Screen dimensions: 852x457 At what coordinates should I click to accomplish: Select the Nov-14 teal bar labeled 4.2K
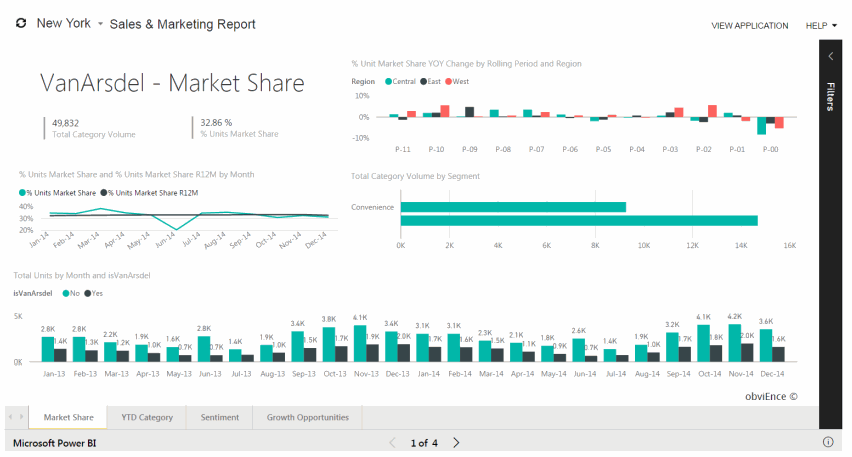click(x=735, y=343)
